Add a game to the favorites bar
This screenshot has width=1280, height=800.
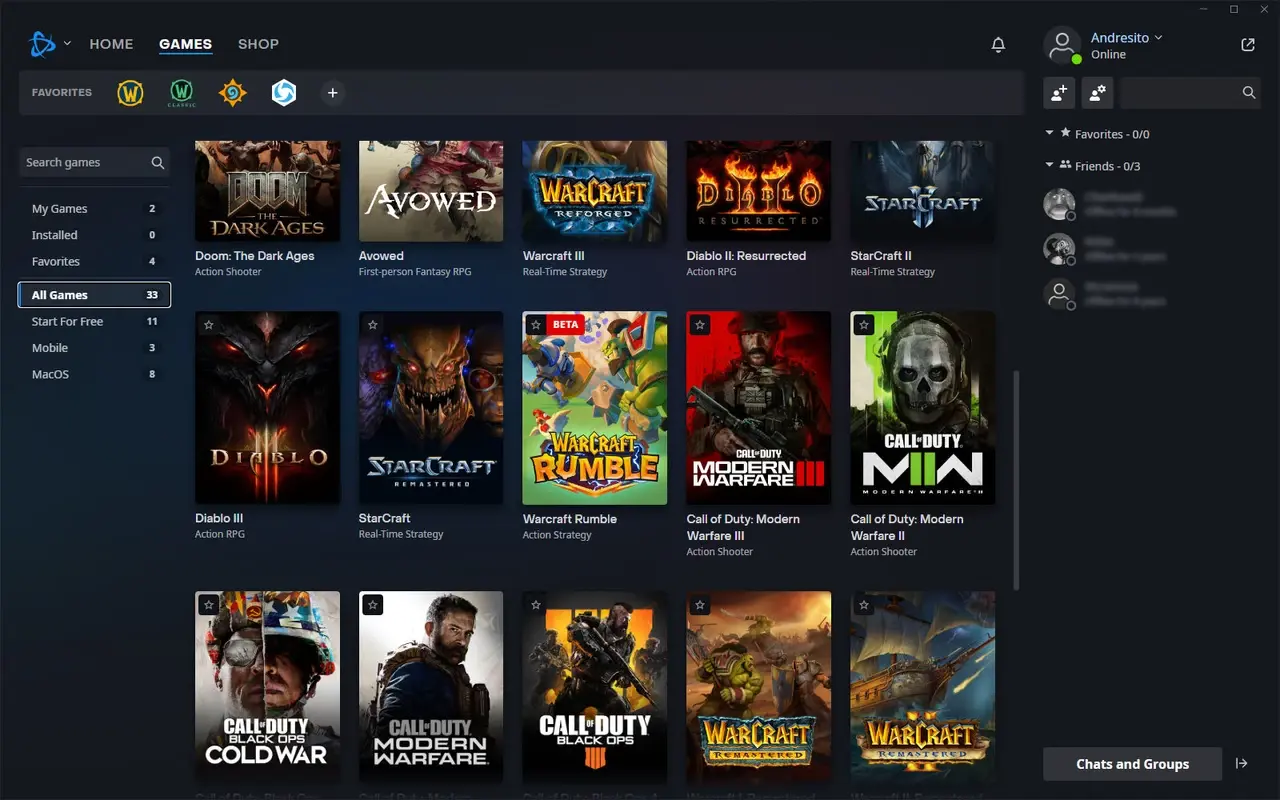pos(333,92)
